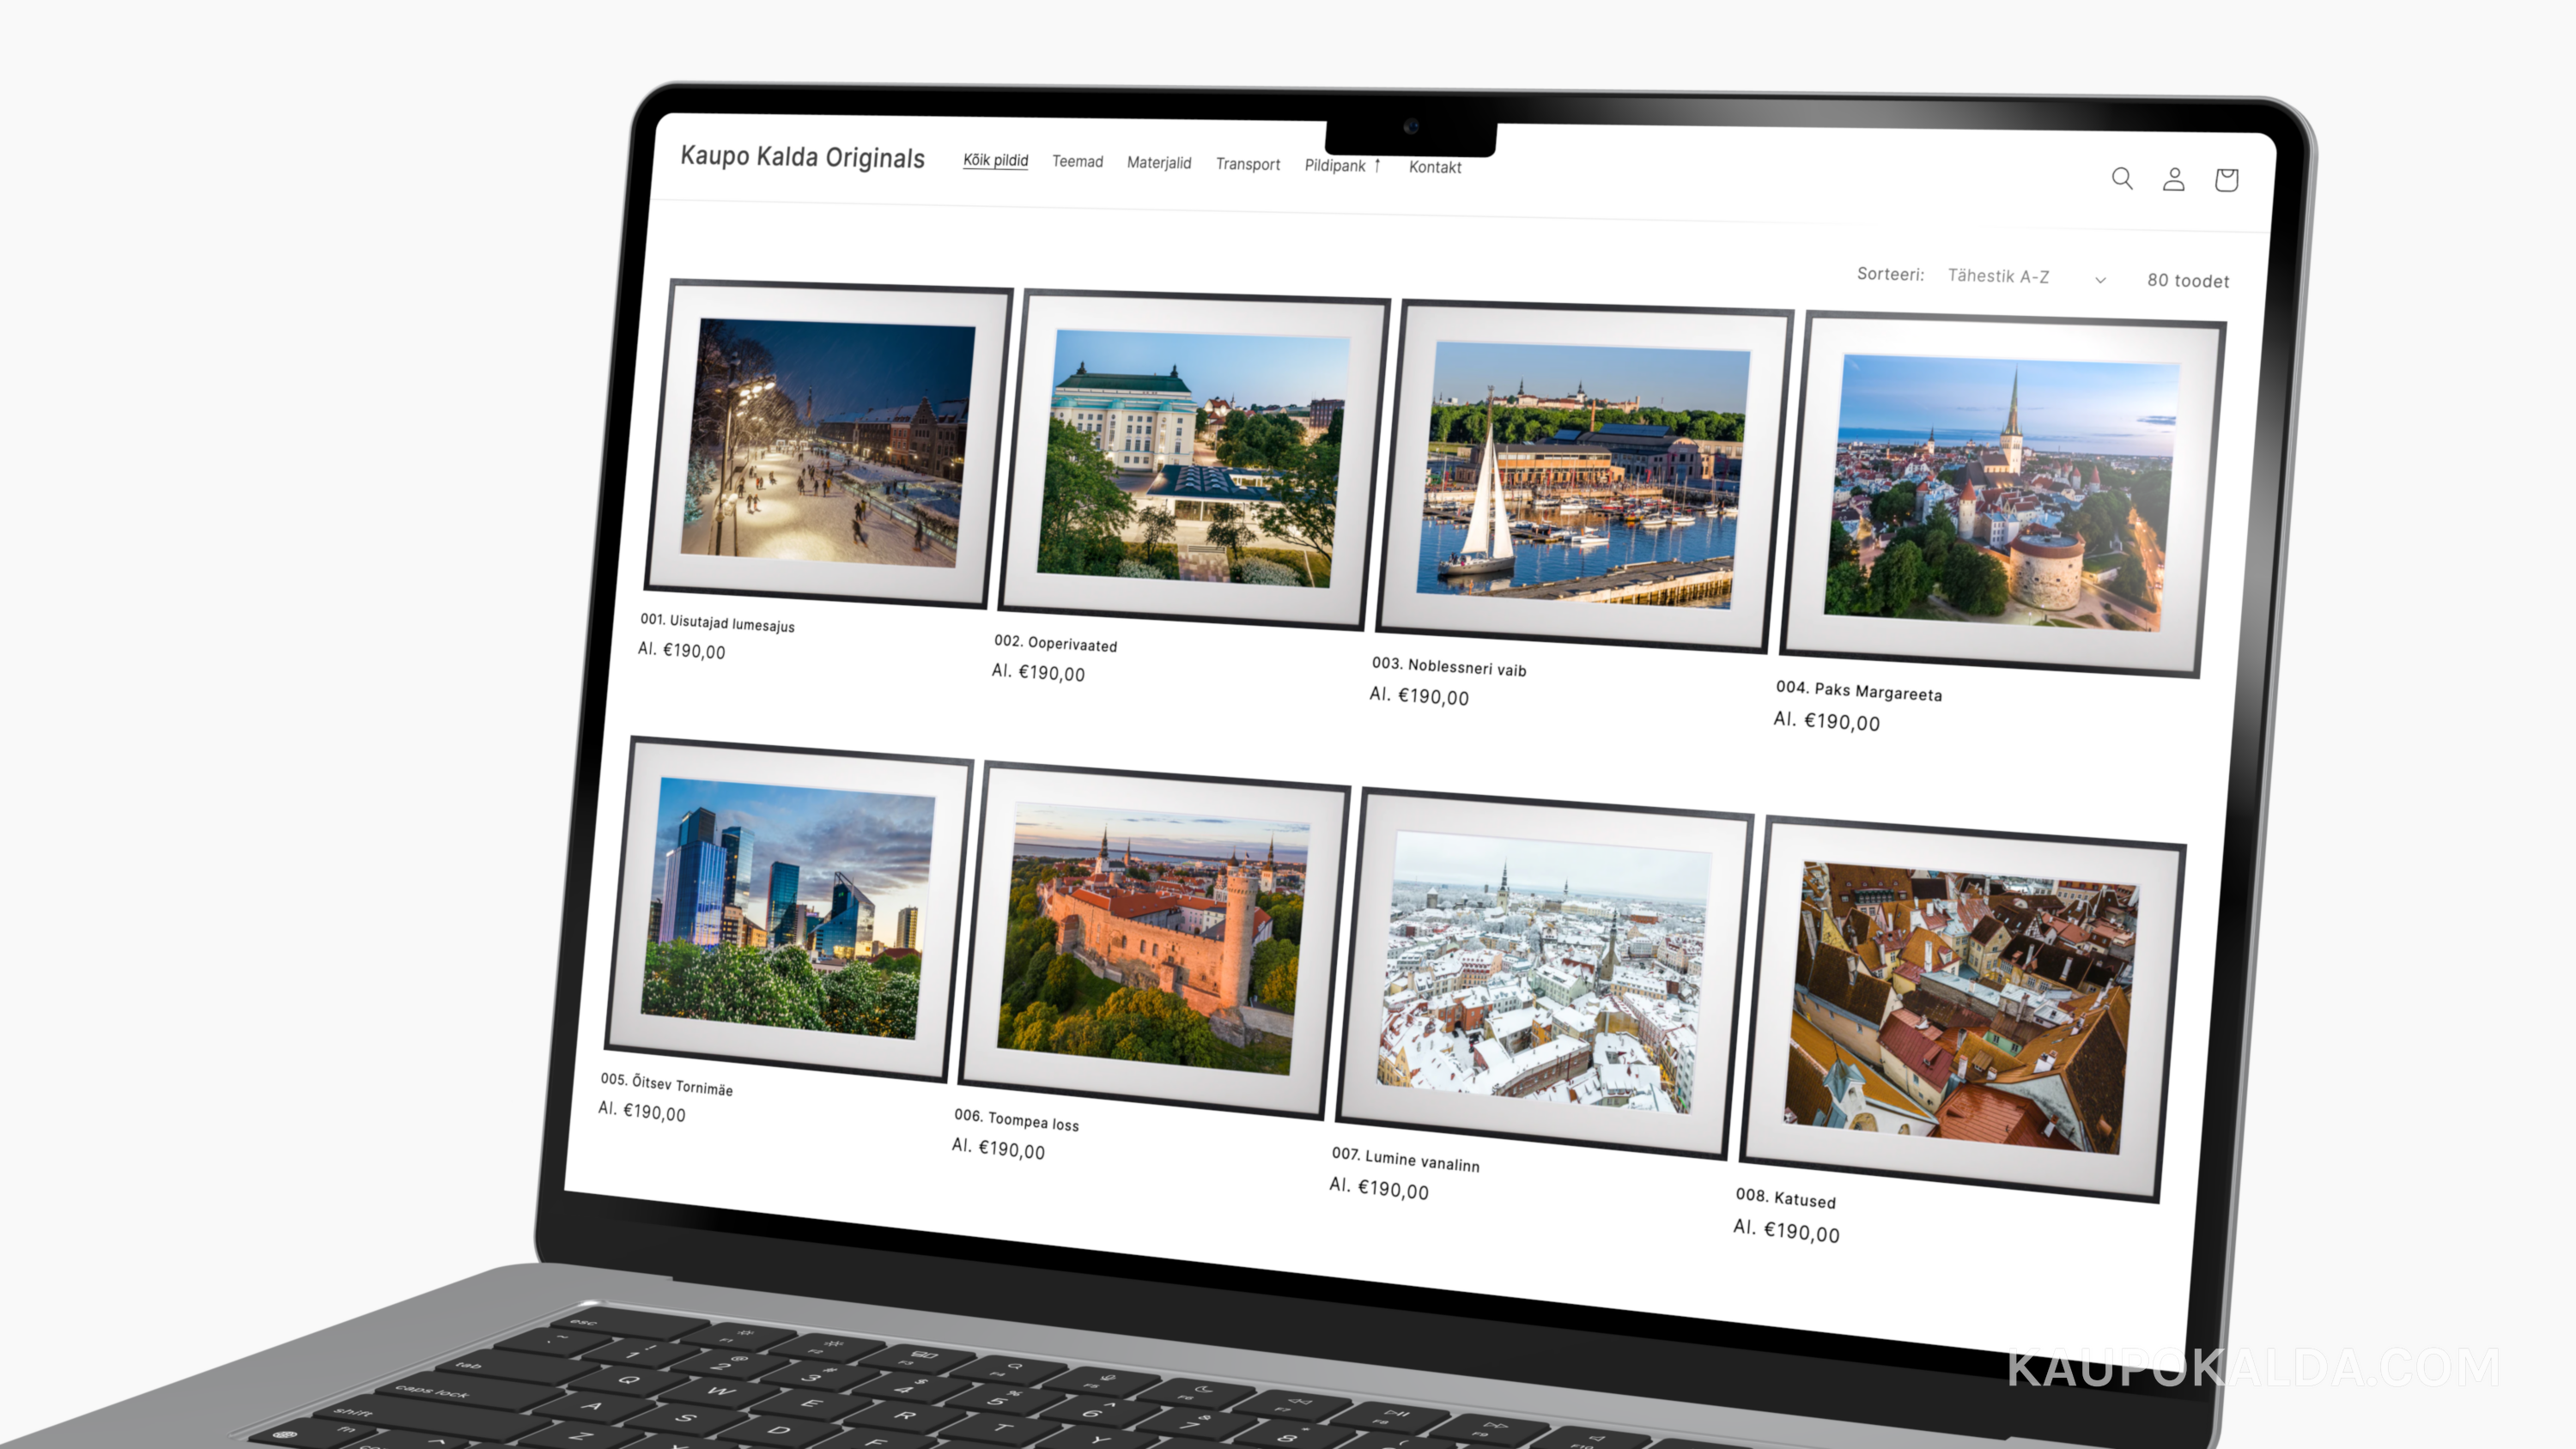This screenshot has height=1449, width=2576.
Task: Open the Teemad menu item
Action: pyautogui.click(x=1077, y=162)
